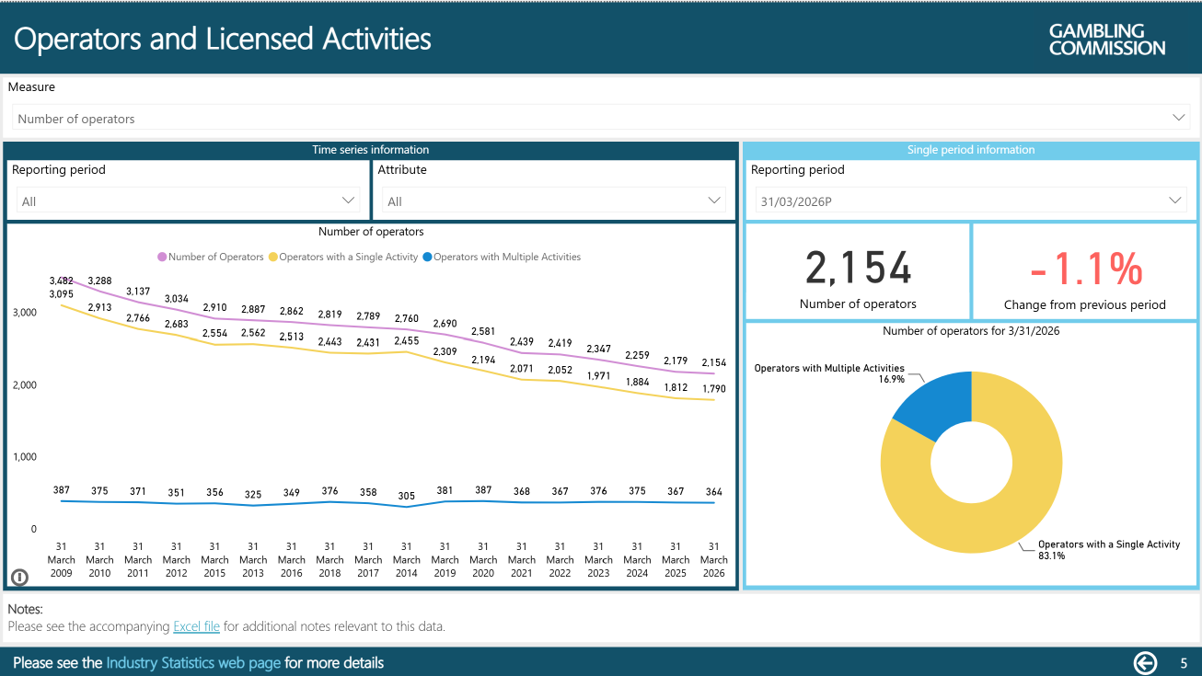Screen dimensions: 1202x676
Task: Click the 1,790 data label
Action: click(714, 389)
